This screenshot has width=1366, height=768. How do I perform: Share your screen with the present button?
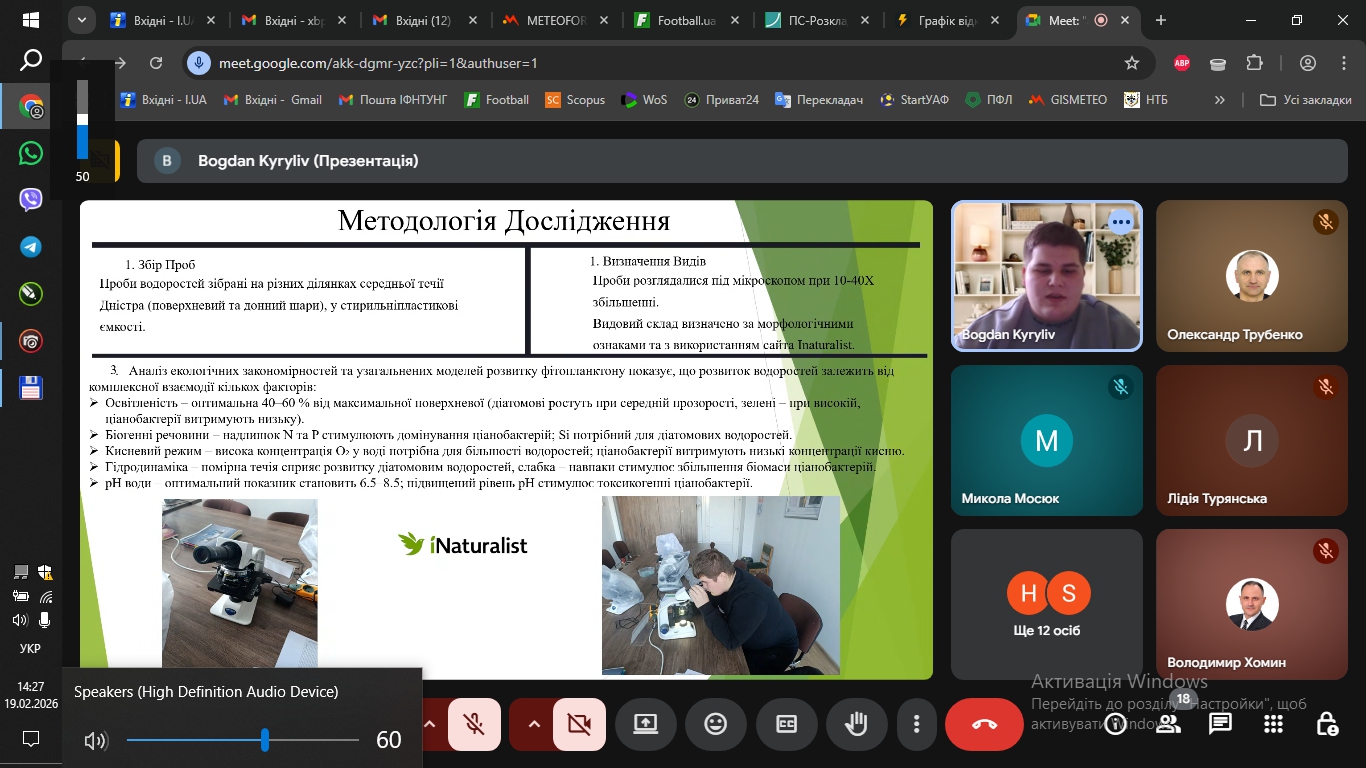click(x=645, y=724)
